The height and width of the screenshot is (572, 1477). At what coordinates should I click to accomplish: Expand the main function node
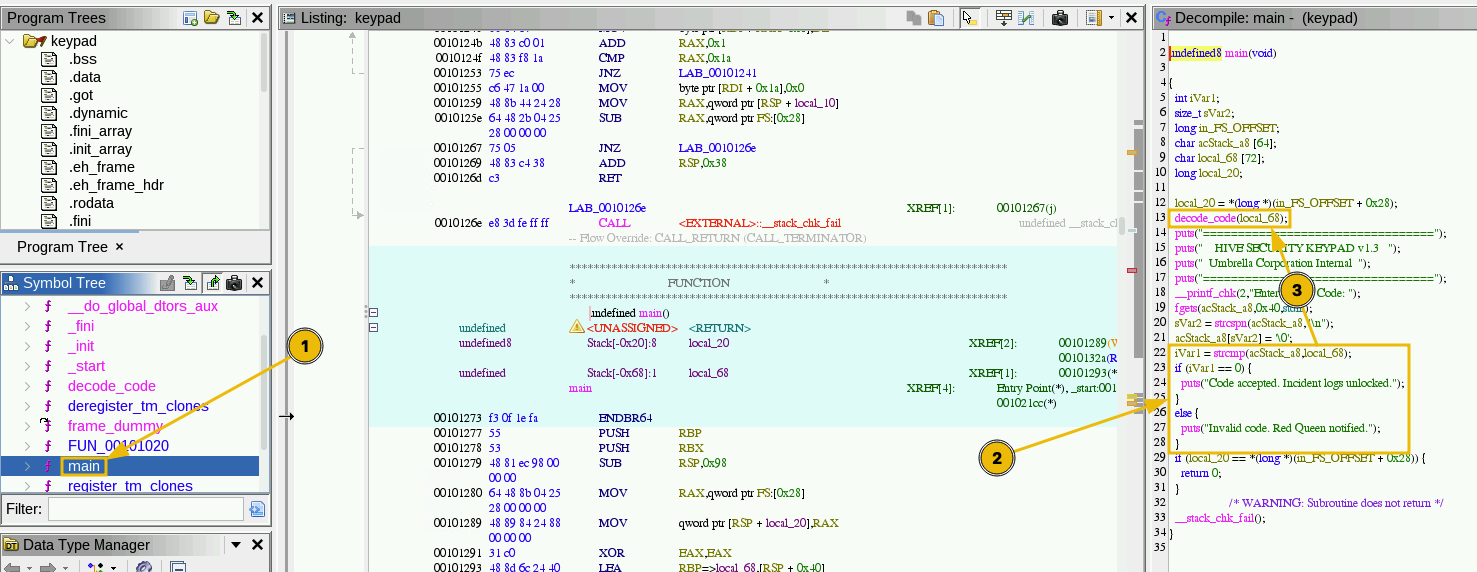coord(27,466)
